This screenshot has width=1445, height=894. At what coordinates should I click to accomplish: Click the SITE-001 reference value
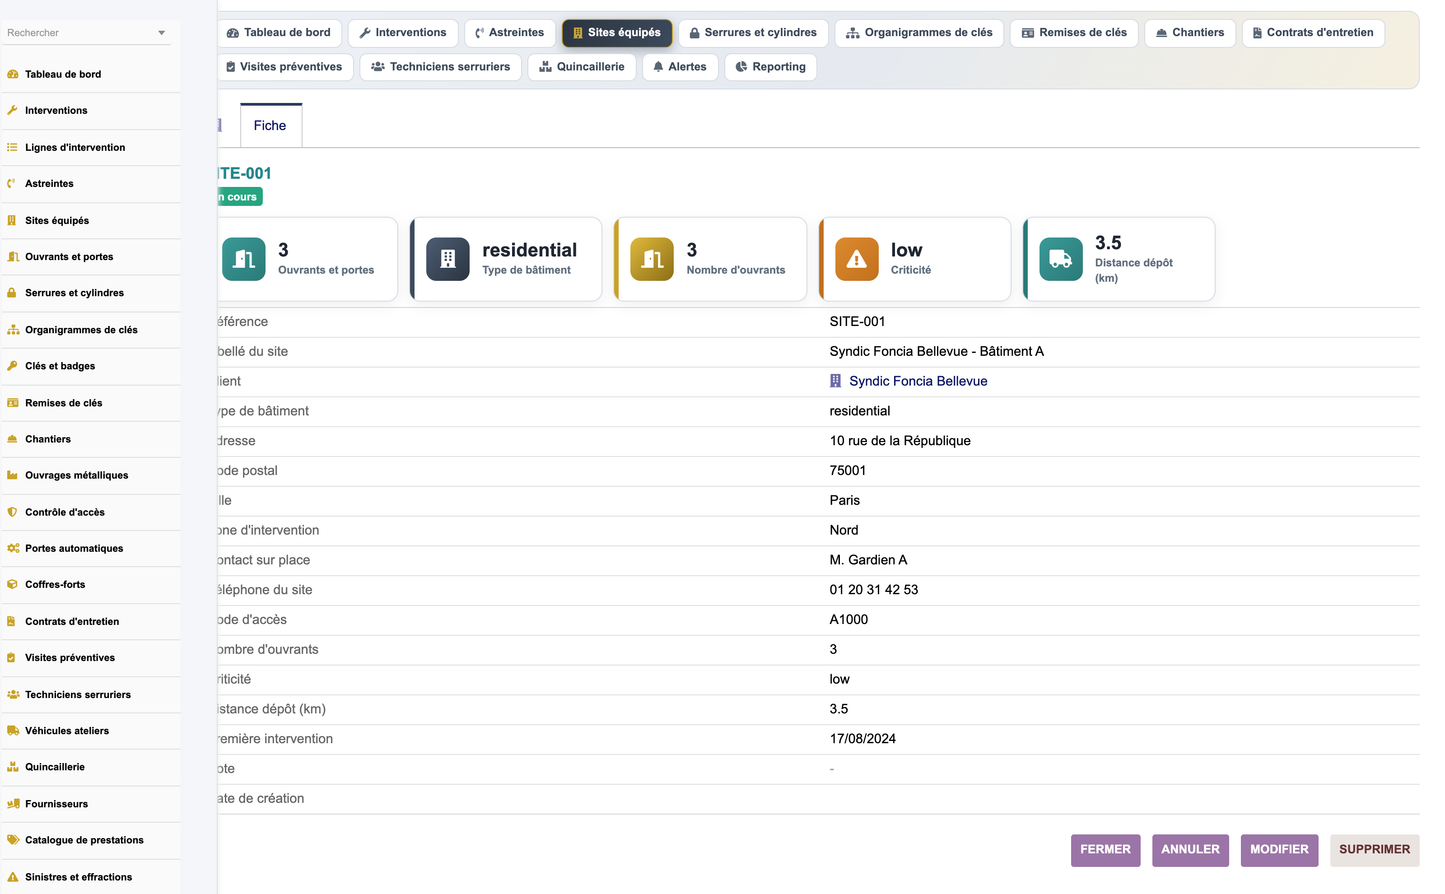(x=857, y=321)
